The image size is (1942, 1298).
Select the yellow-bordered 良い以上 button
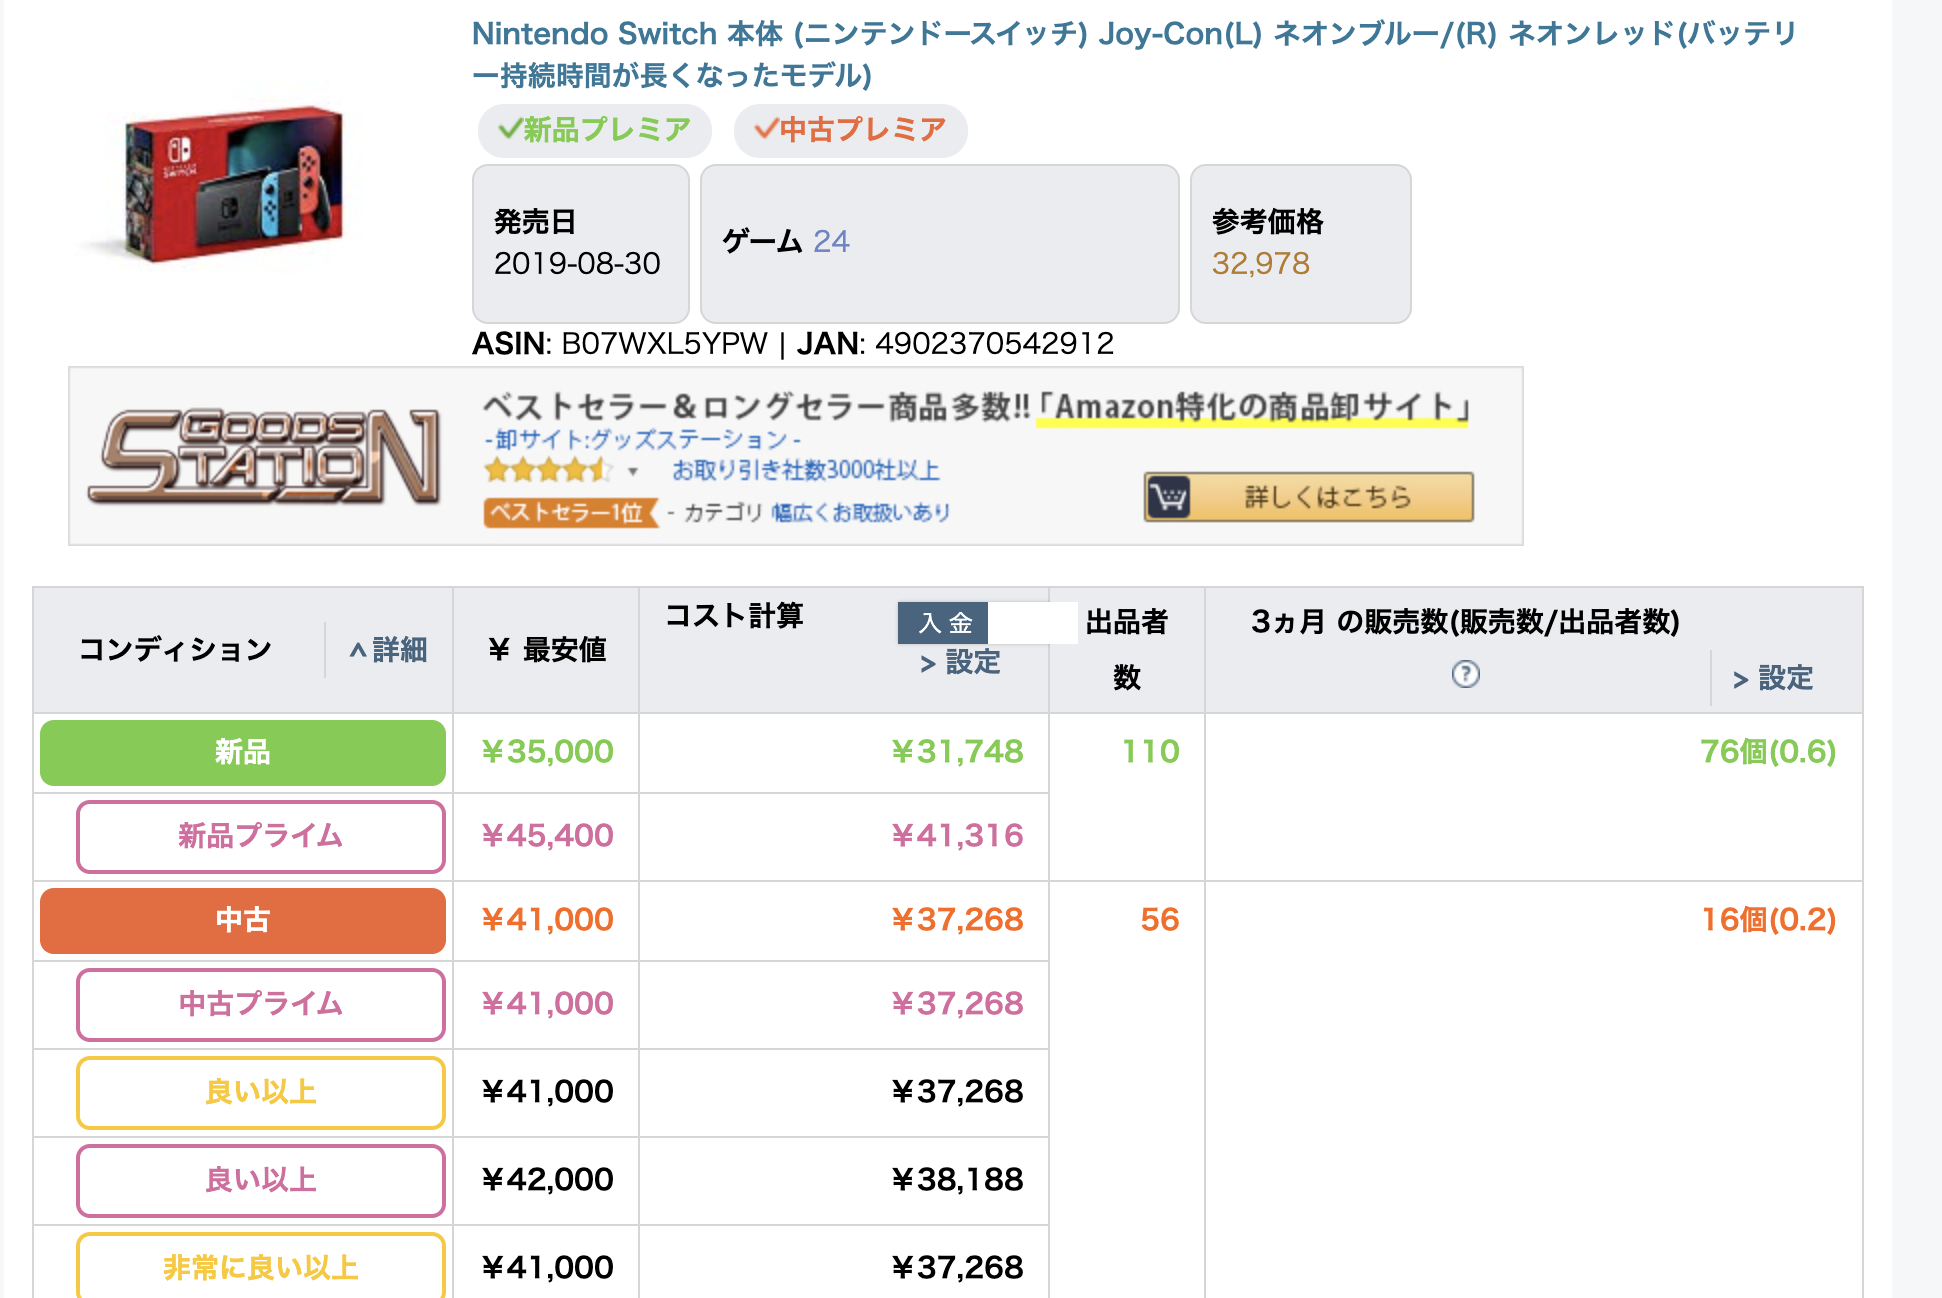tap(261, 1092)
